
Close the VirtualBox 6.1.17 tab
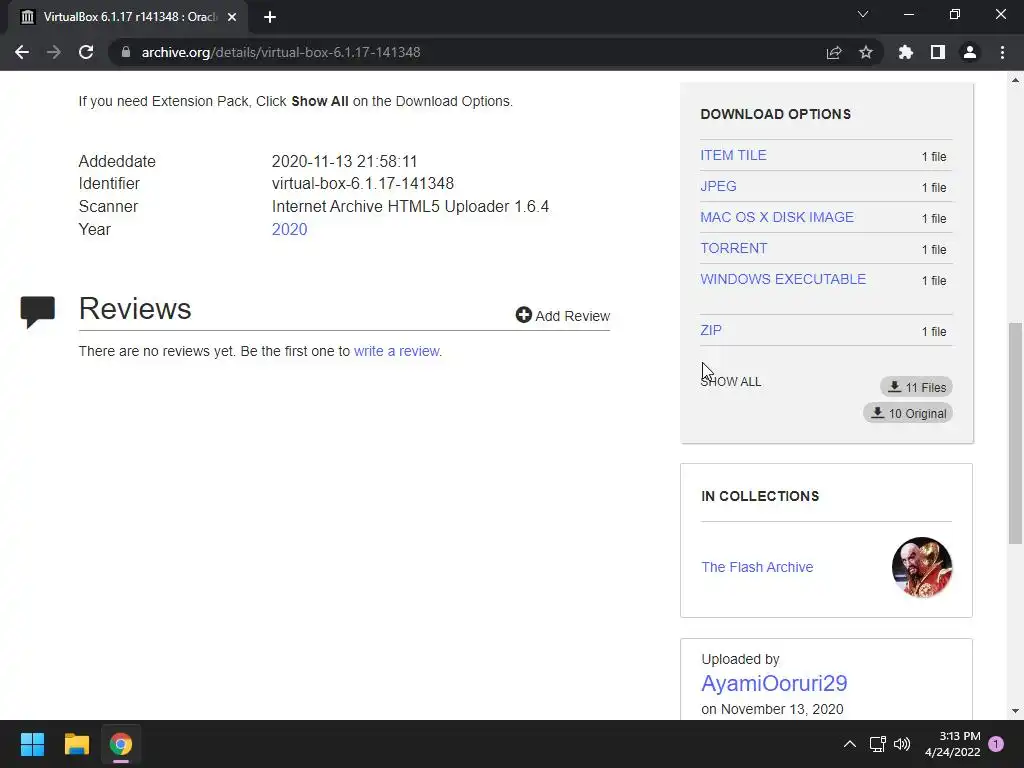(x=232, y=17)
